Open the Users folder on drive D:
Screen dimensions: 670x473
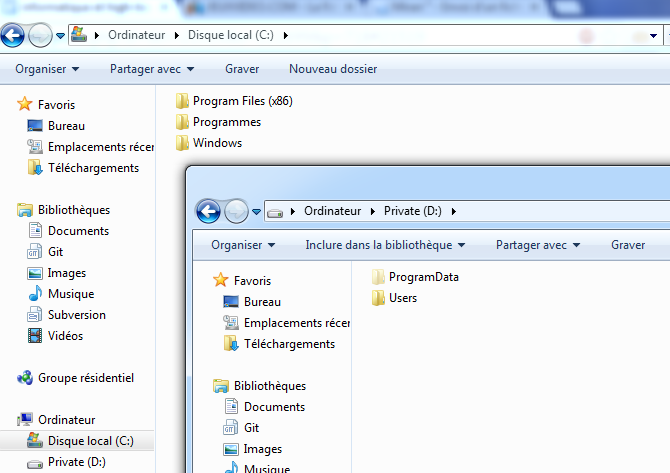402,298
